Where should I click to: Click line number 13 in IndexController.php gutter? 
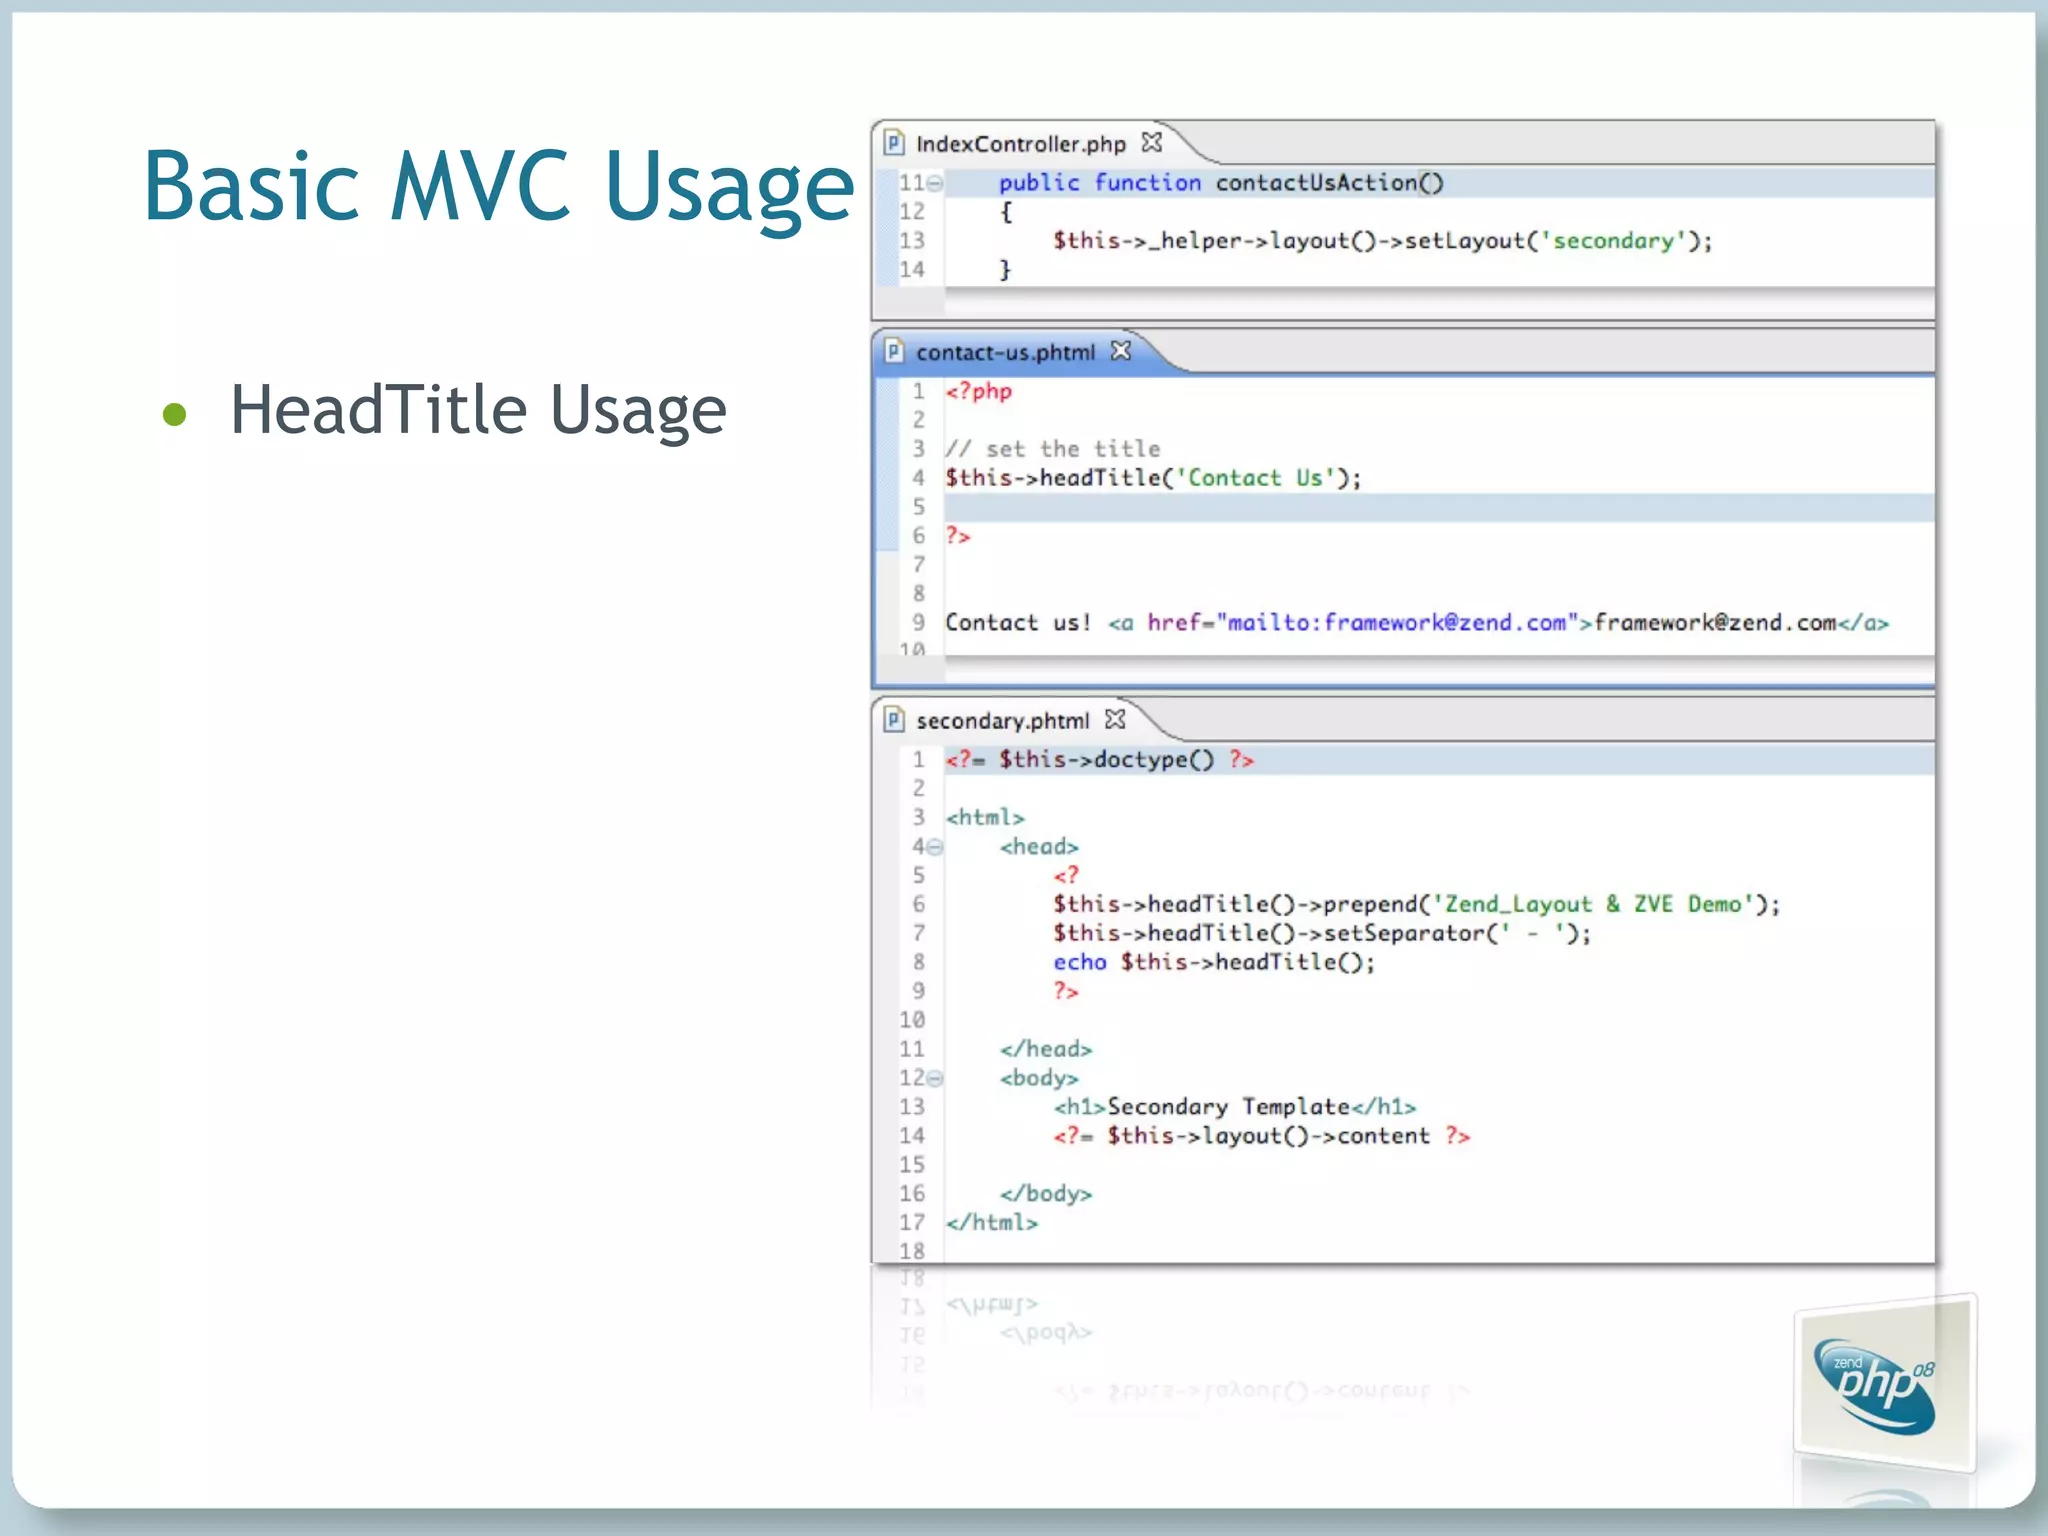pos(912,241)
